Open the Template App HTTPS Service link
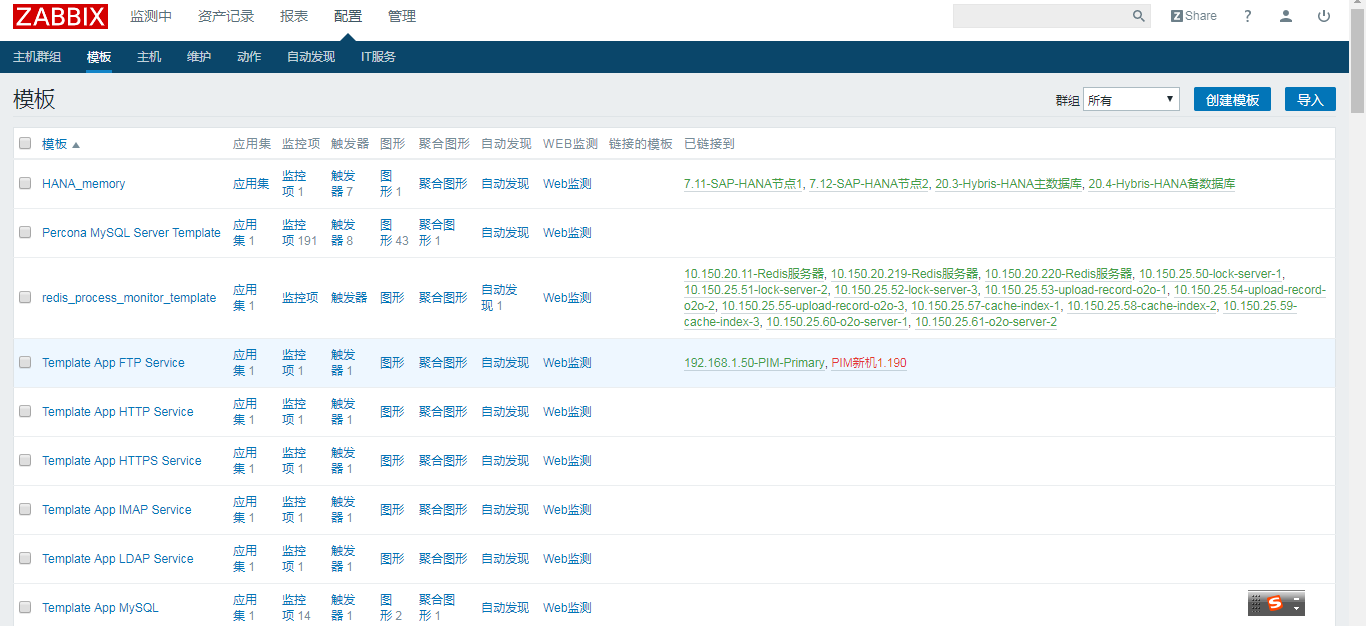The image size is (1366, 626). [x=122, y=461]
